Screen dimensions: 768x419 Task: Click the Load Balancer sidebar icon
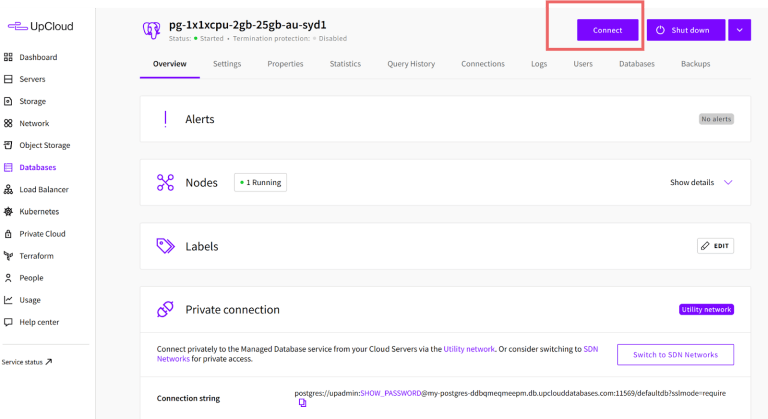[x=8, y=189]
